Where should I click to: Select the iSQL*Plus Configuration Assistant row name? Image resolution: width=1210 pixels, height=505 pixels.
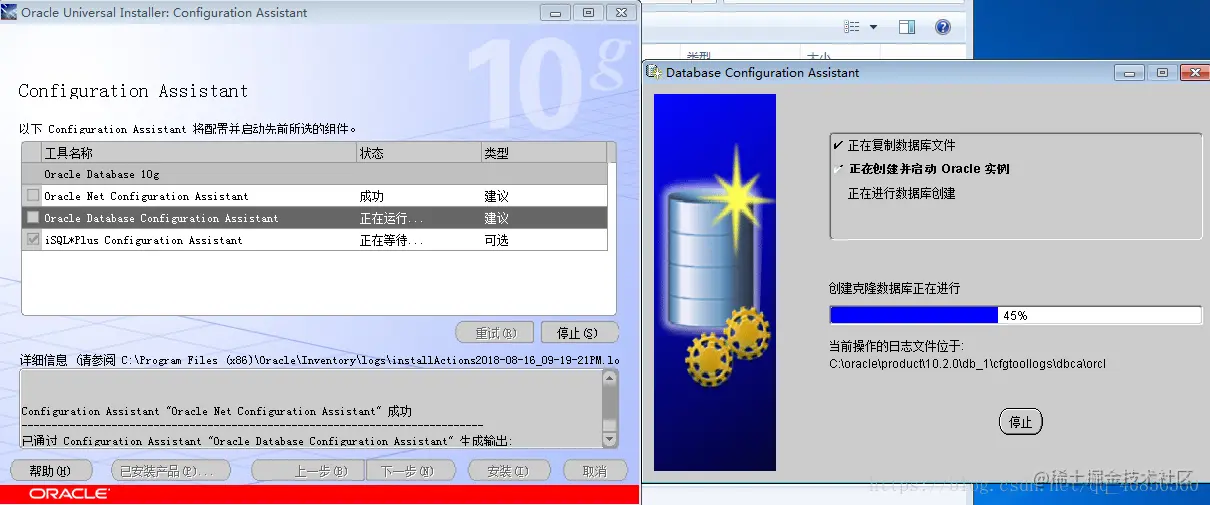[x=143, y=240]
